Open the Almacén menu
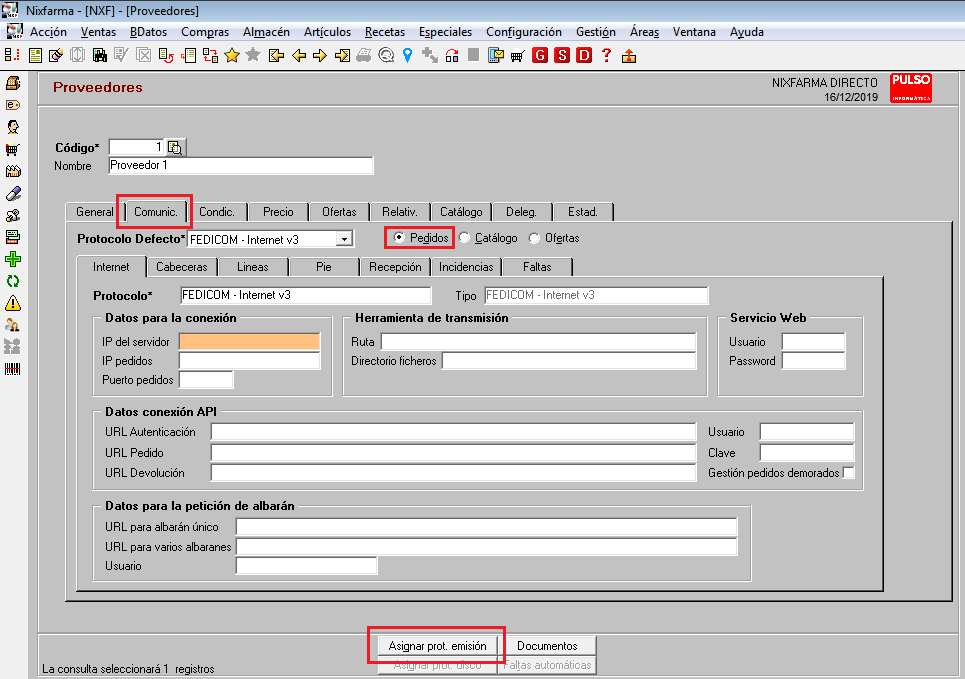The width and height of the screenshot is (965, 679). point(266,32)
